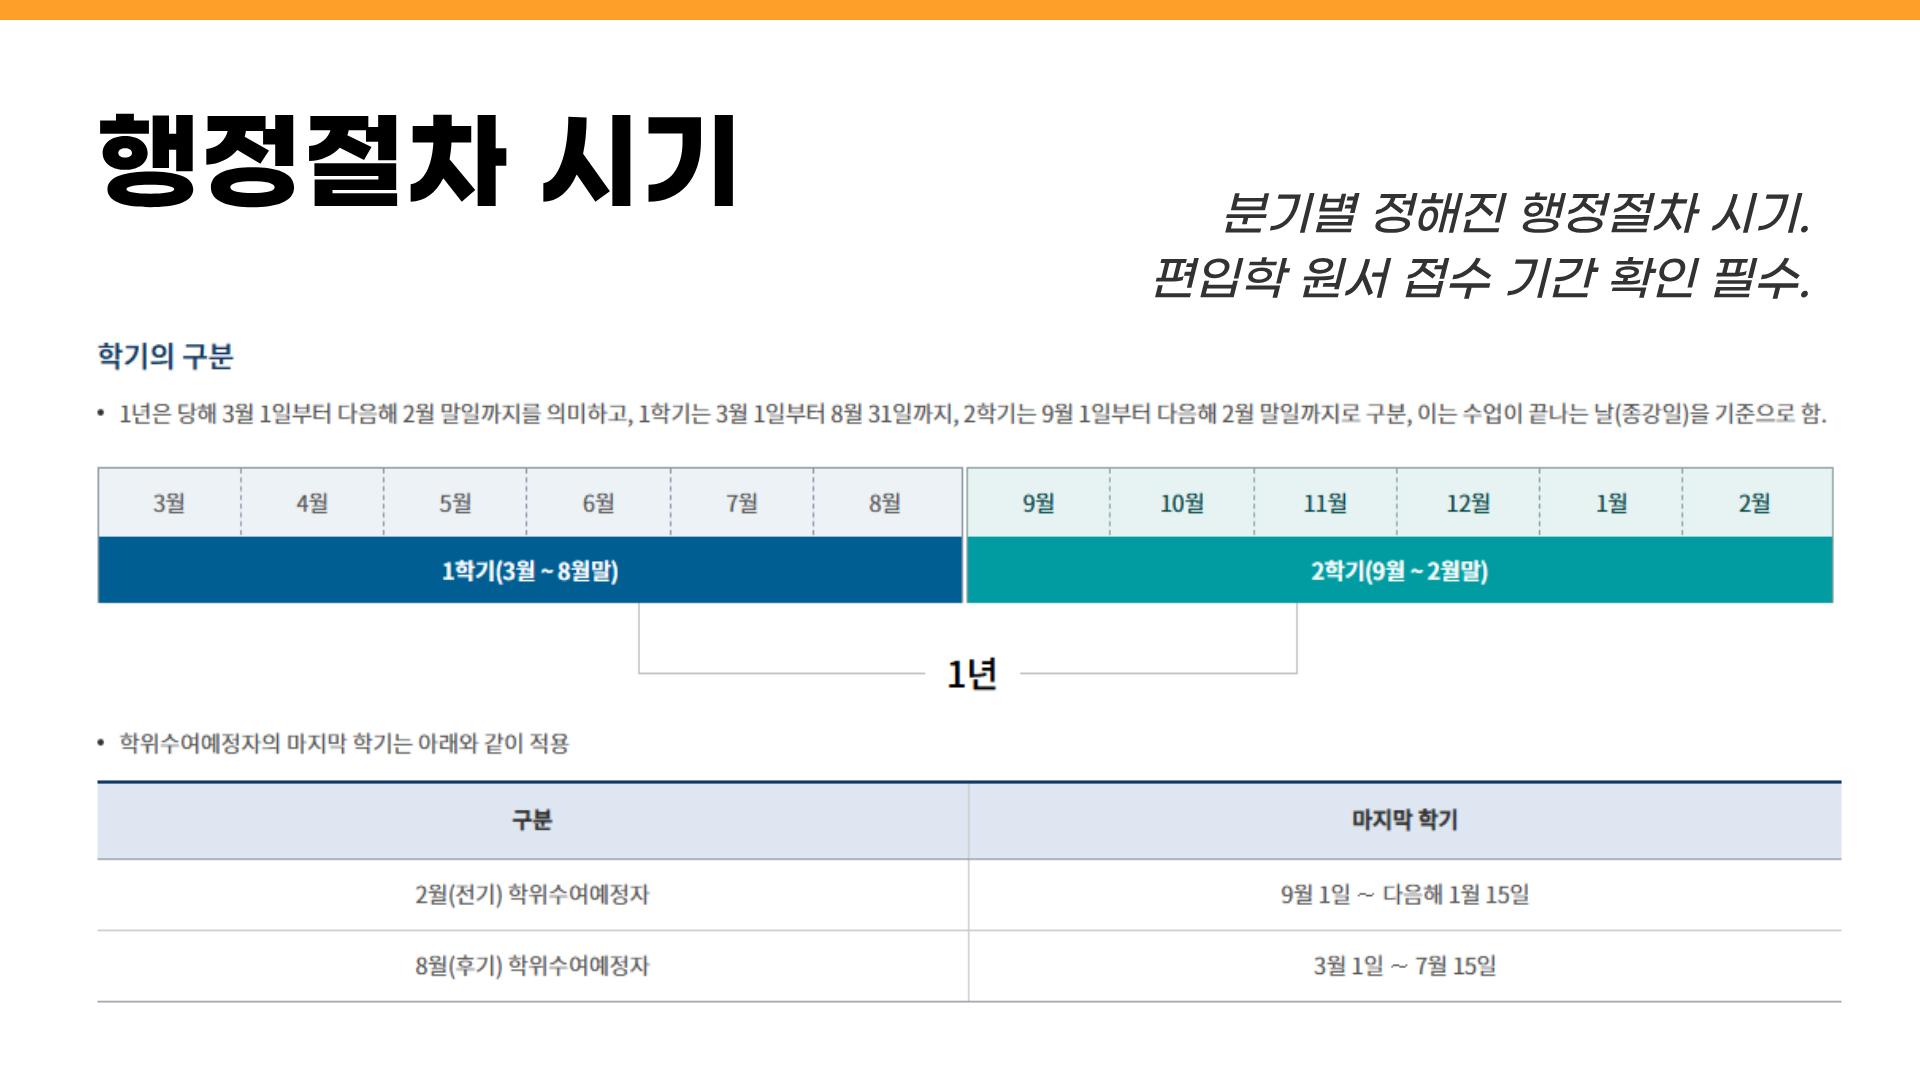
Task: Click the 1학기(3월~8월말) blue bar
Action: 530,570
